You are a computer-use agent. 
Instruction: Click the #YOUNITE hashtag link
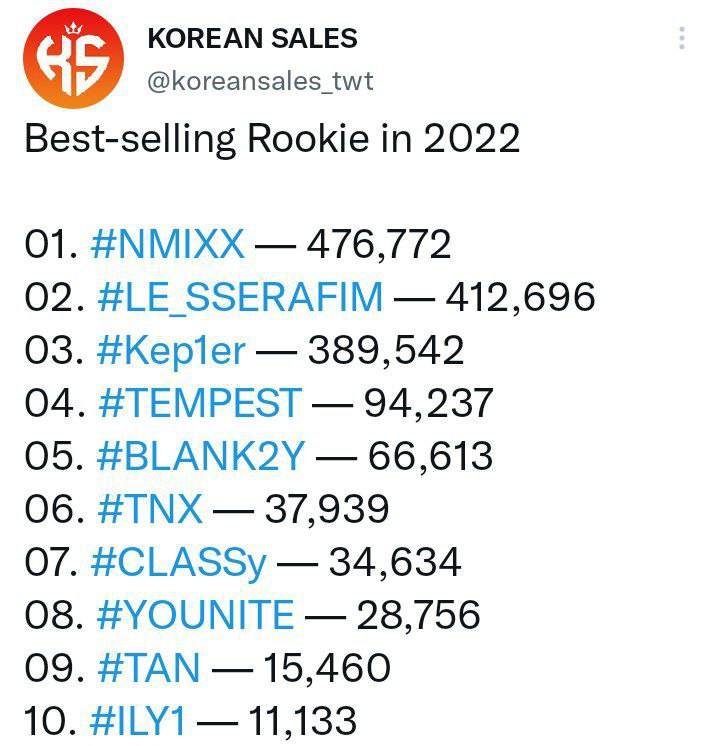[195, 615]
